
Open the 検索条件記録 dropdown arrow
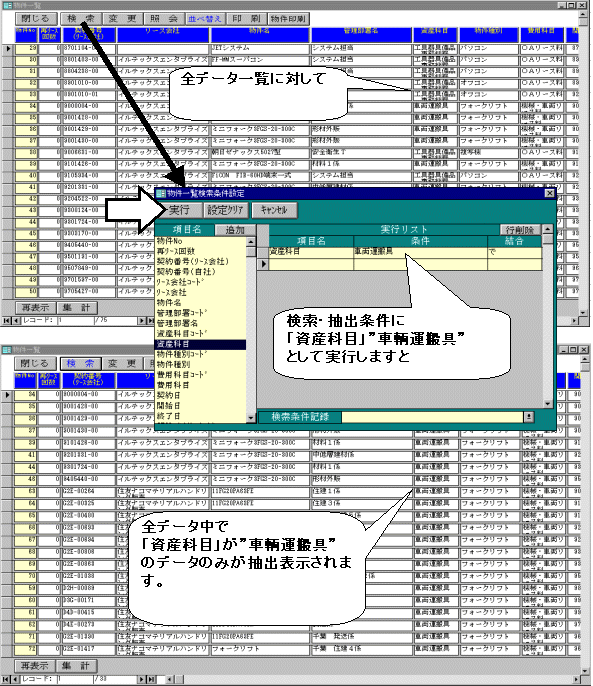click(529, 417)
